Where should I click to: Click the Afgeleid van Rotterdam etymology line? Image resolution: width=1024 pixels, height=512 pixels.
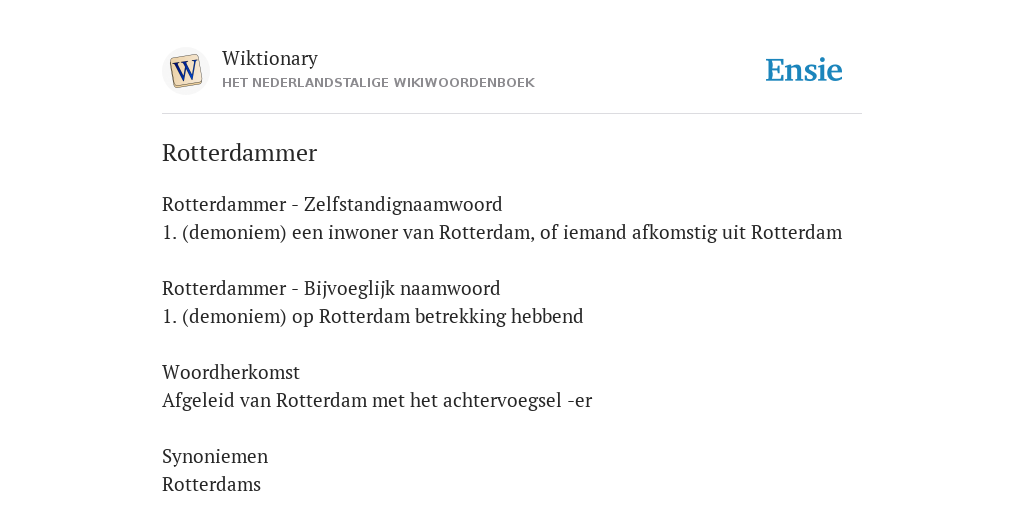pyautogui.click(x=377, y=400)
